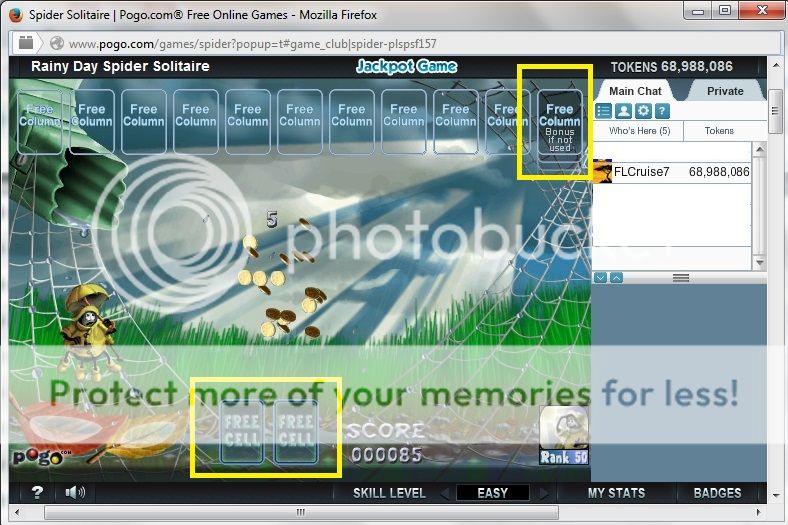The height and width of the screenshot is (525, 788).
Task: Click FLCruise7's 68,988,086 token value
Action: tap(719, 172)
